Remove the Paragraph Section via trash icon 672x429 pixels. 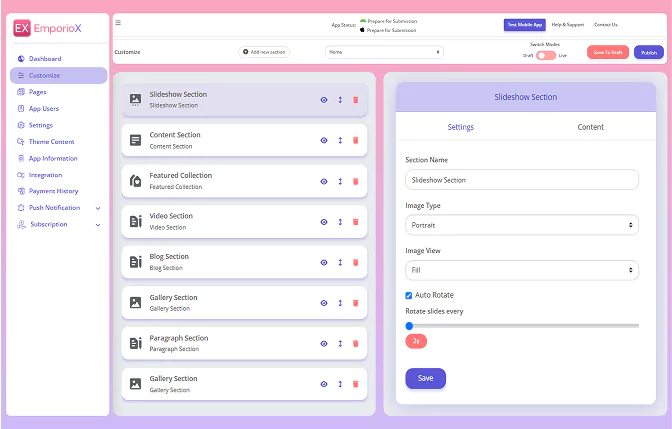(x=355, y=344)
